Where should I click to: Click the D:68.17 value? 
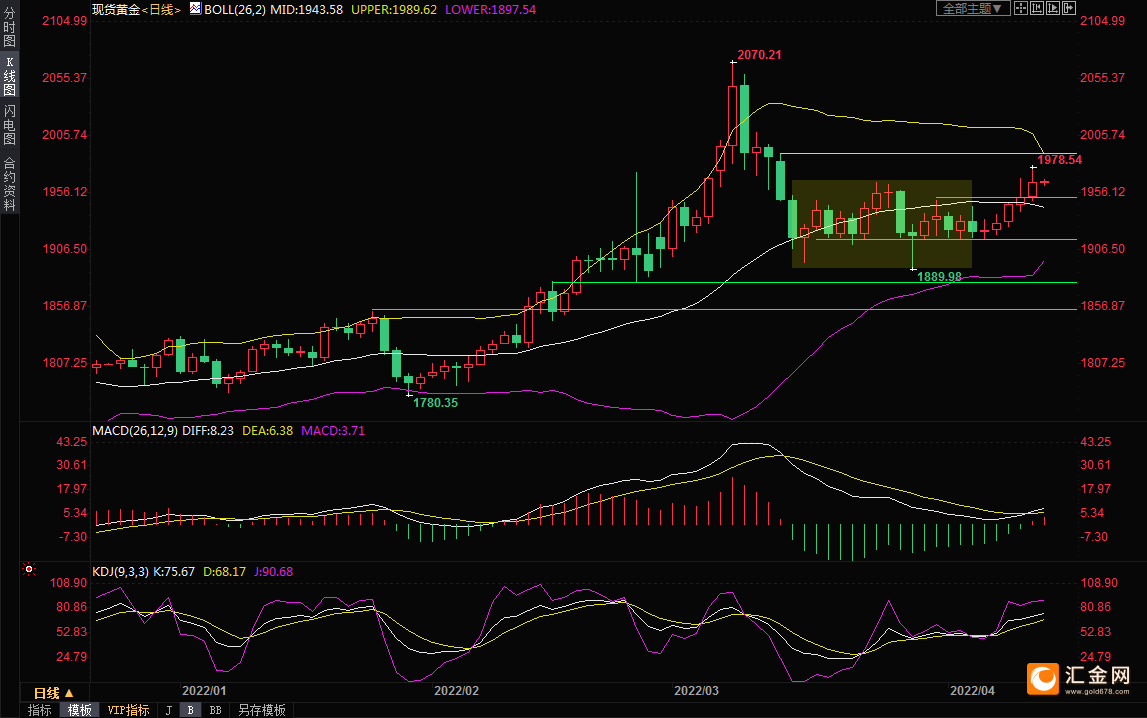click(x=225, y=572)
